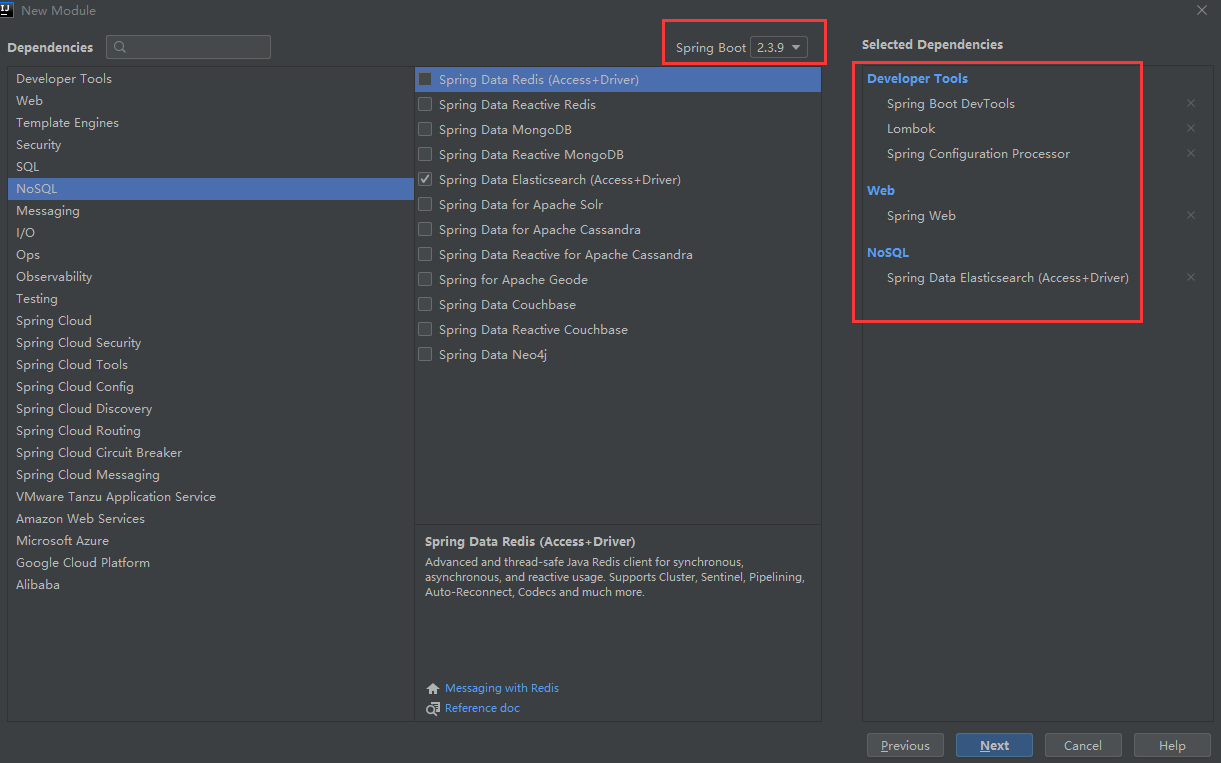Click the home icon beside Messaging with Redis
Image resolution: width=1221 pixels, height=763 pixels.
click(x=433, y=689)
